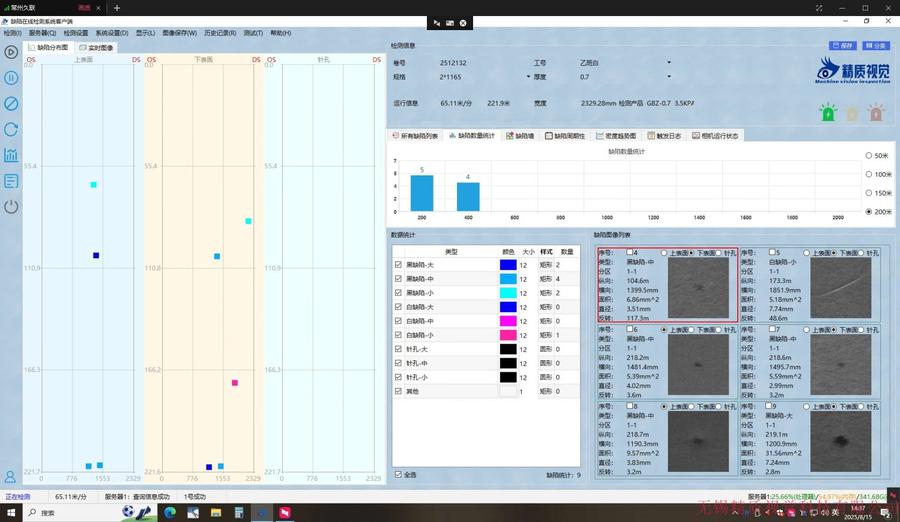The image size is (900, 522).
Task: Click the 分卷 button
Action: [x=875, y=45]
